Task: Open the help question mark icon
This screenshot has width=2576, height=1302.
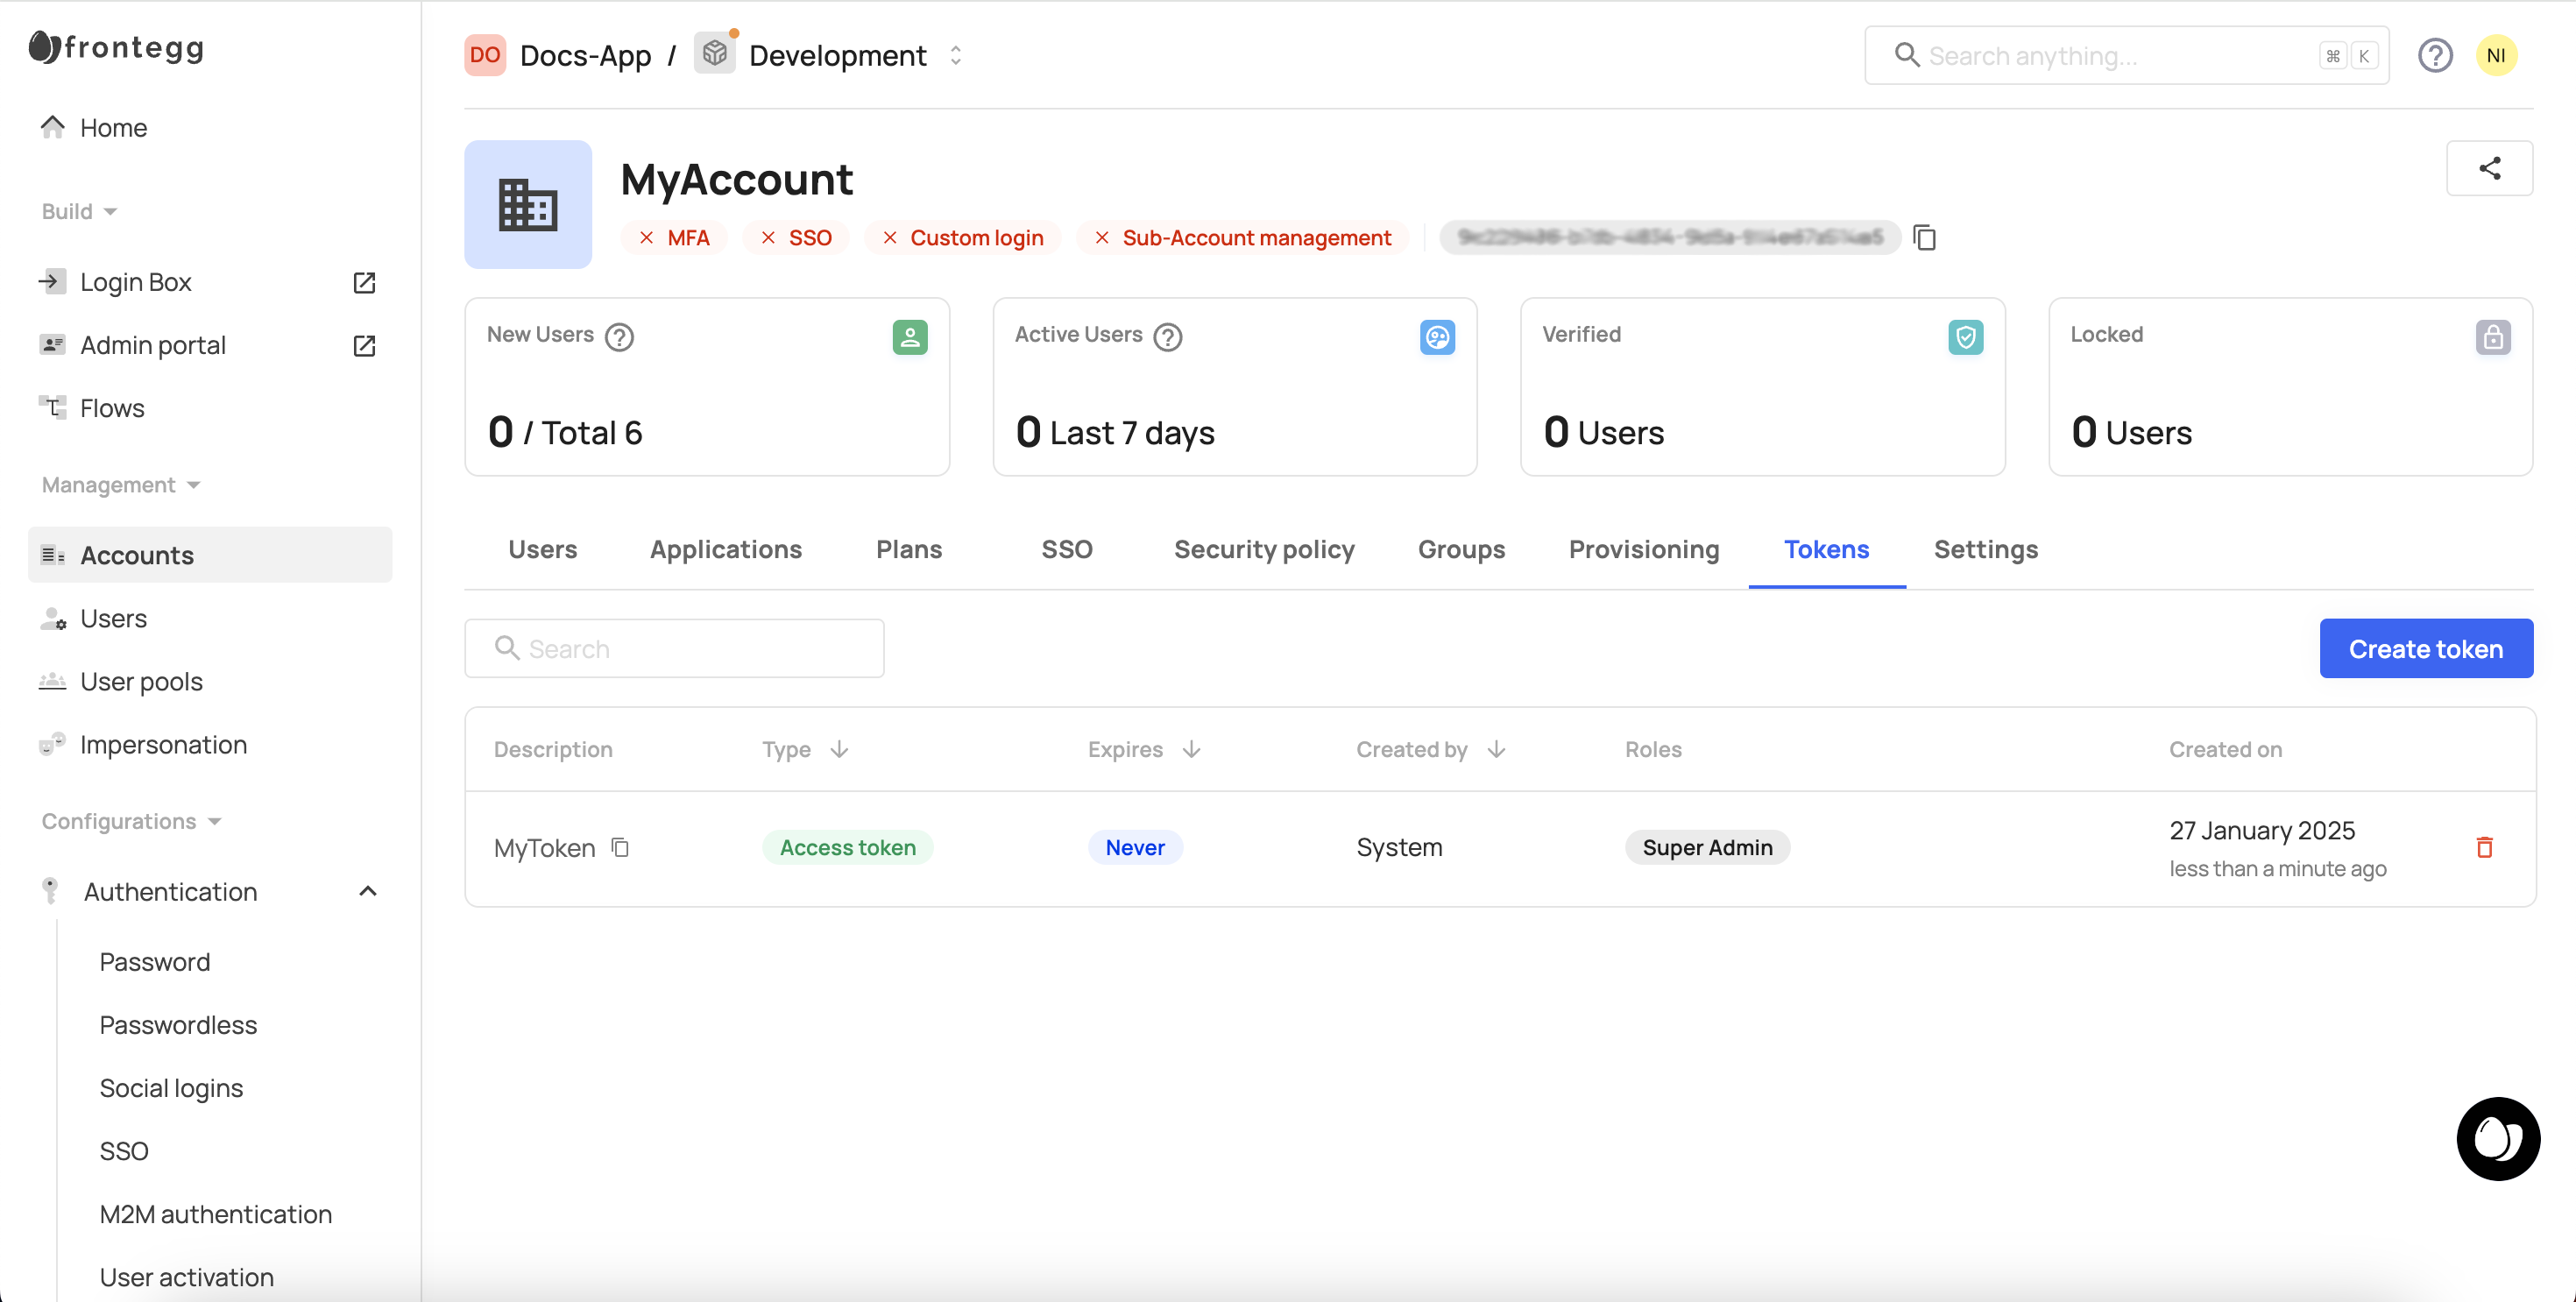Action: (2434, 55)
